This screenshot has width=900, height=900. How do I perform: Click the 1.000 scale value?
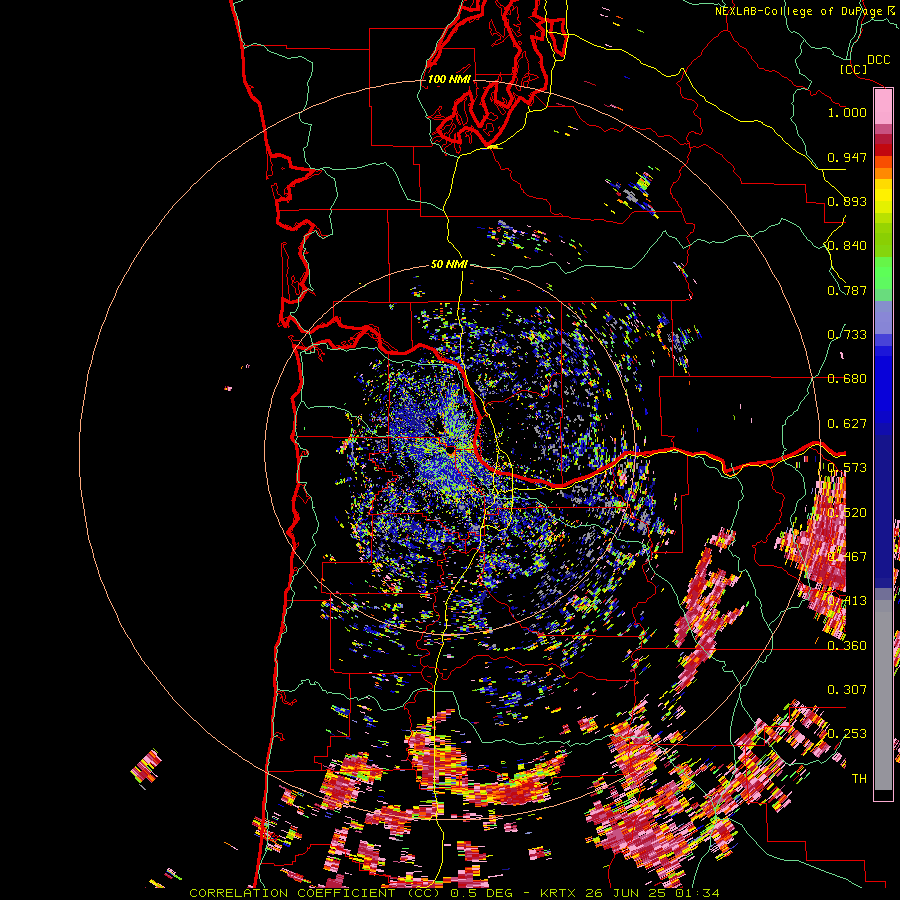(847, 112)
